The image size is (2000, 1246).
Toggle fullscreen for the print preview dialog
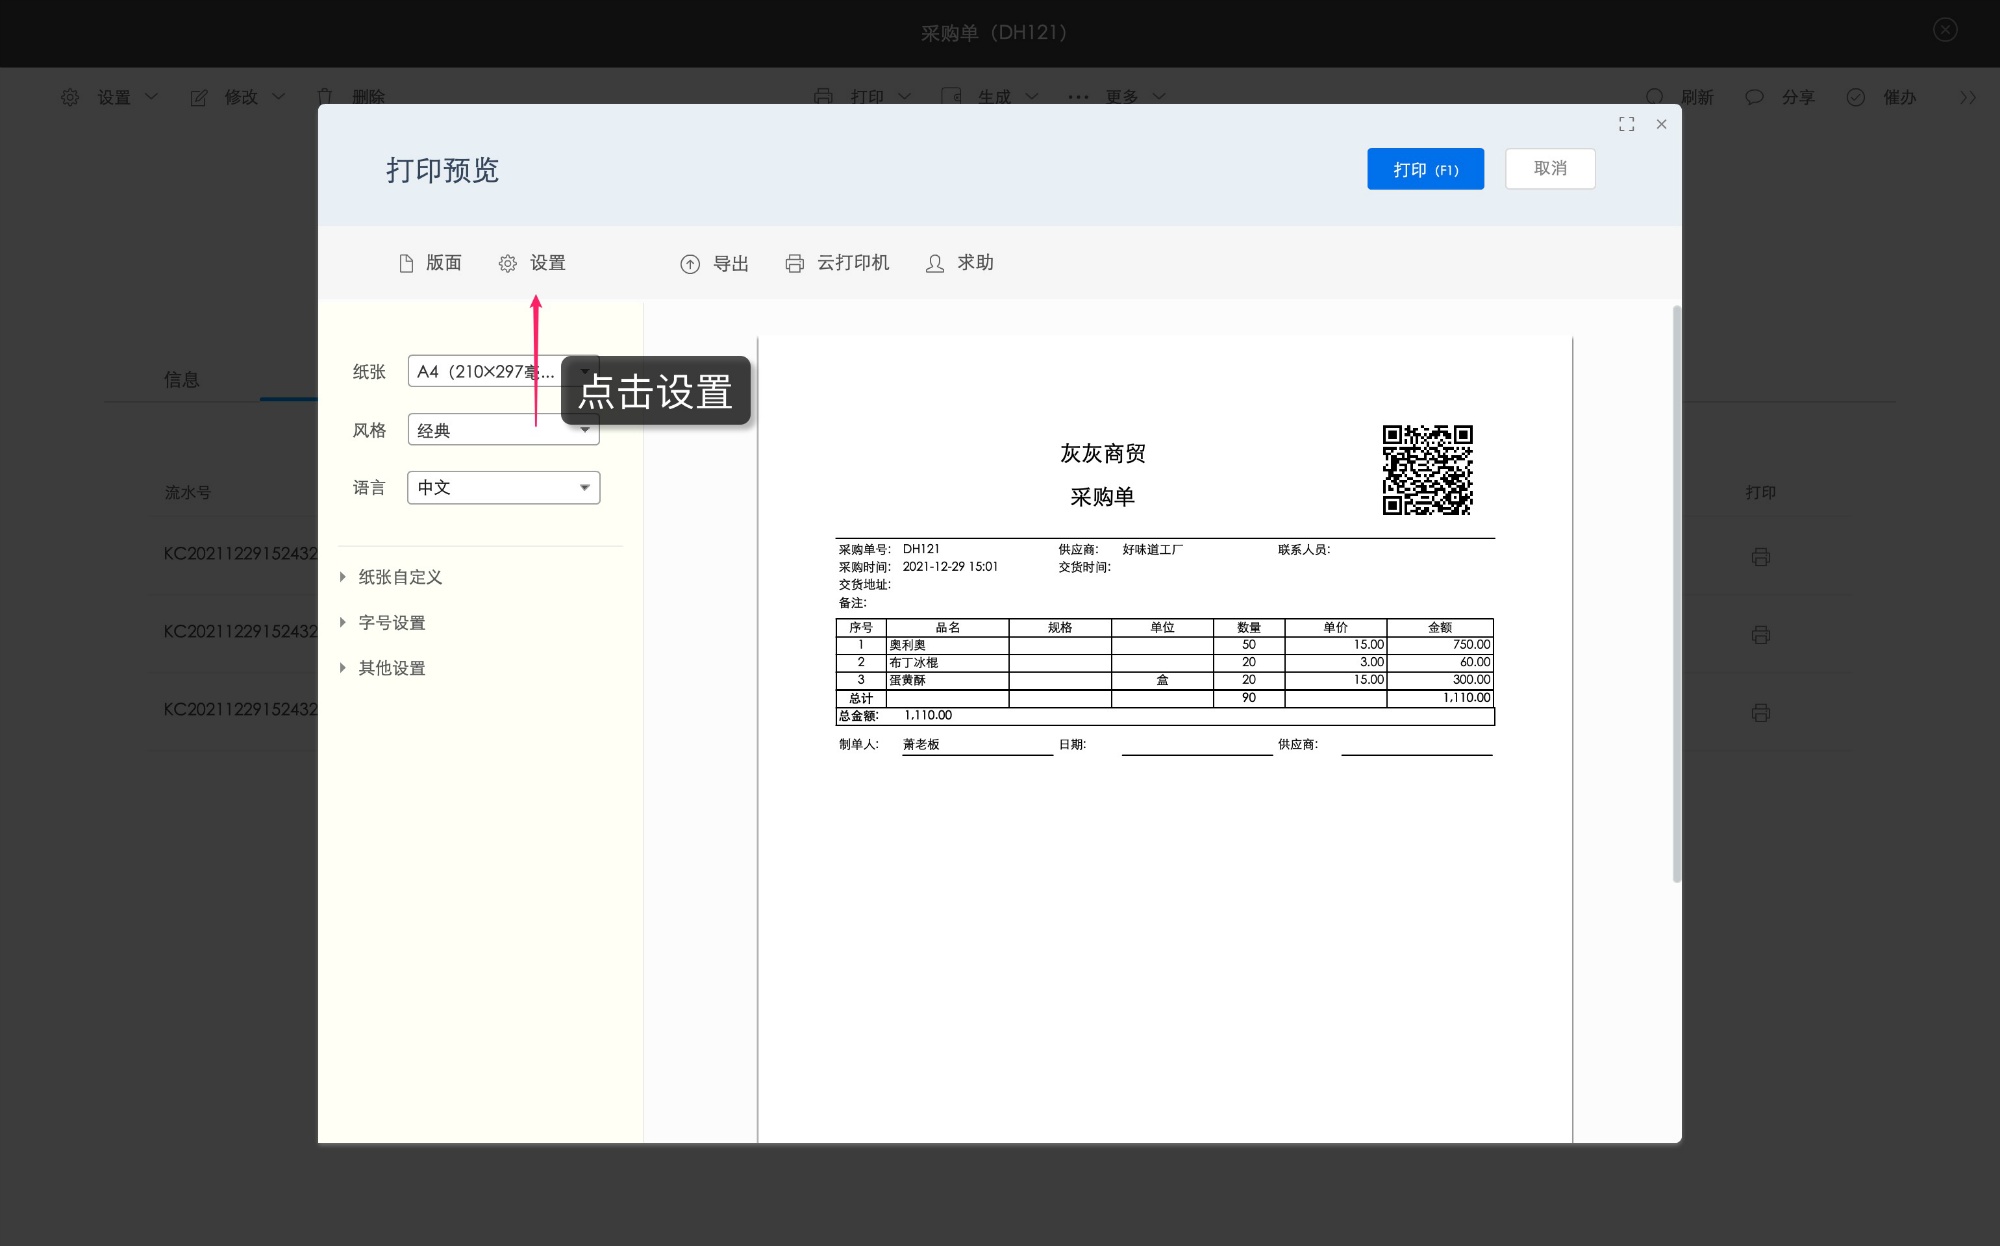(x=1627, y=124)
